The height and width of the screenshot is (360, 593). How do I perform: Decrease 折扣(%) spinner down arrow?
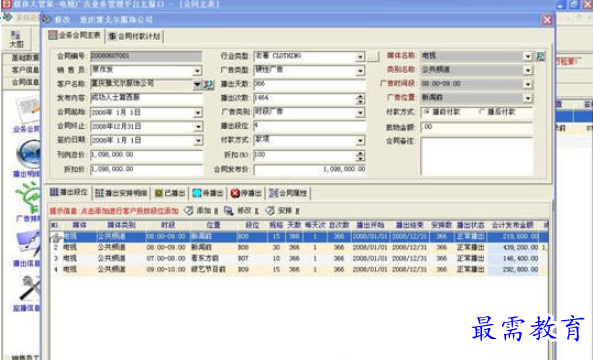(x=361, y=158)
